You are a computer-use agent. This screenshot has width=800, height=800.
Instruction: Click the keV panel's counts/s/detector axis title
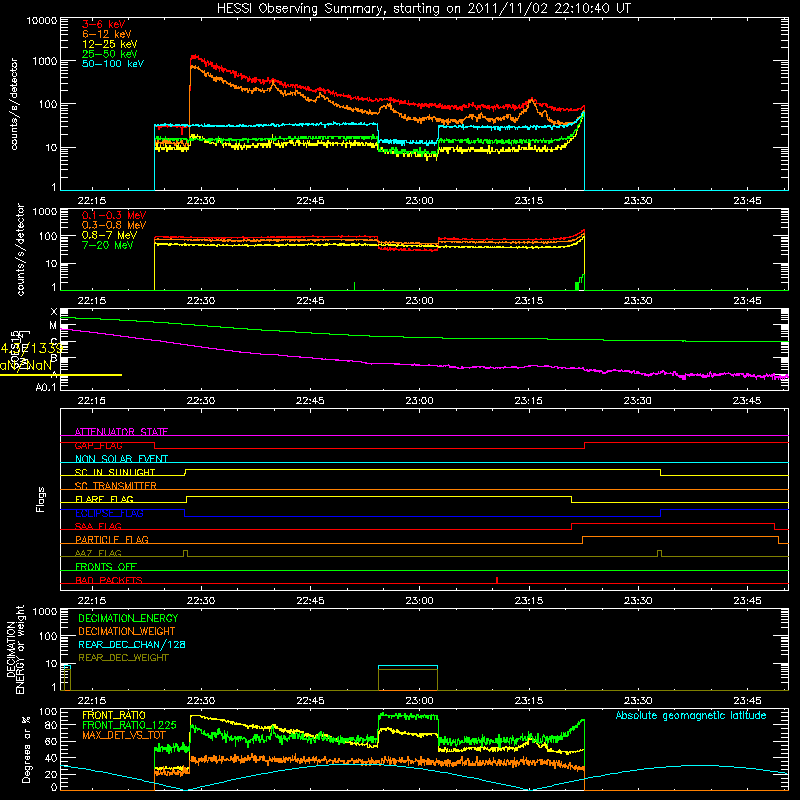coord(13,104)
